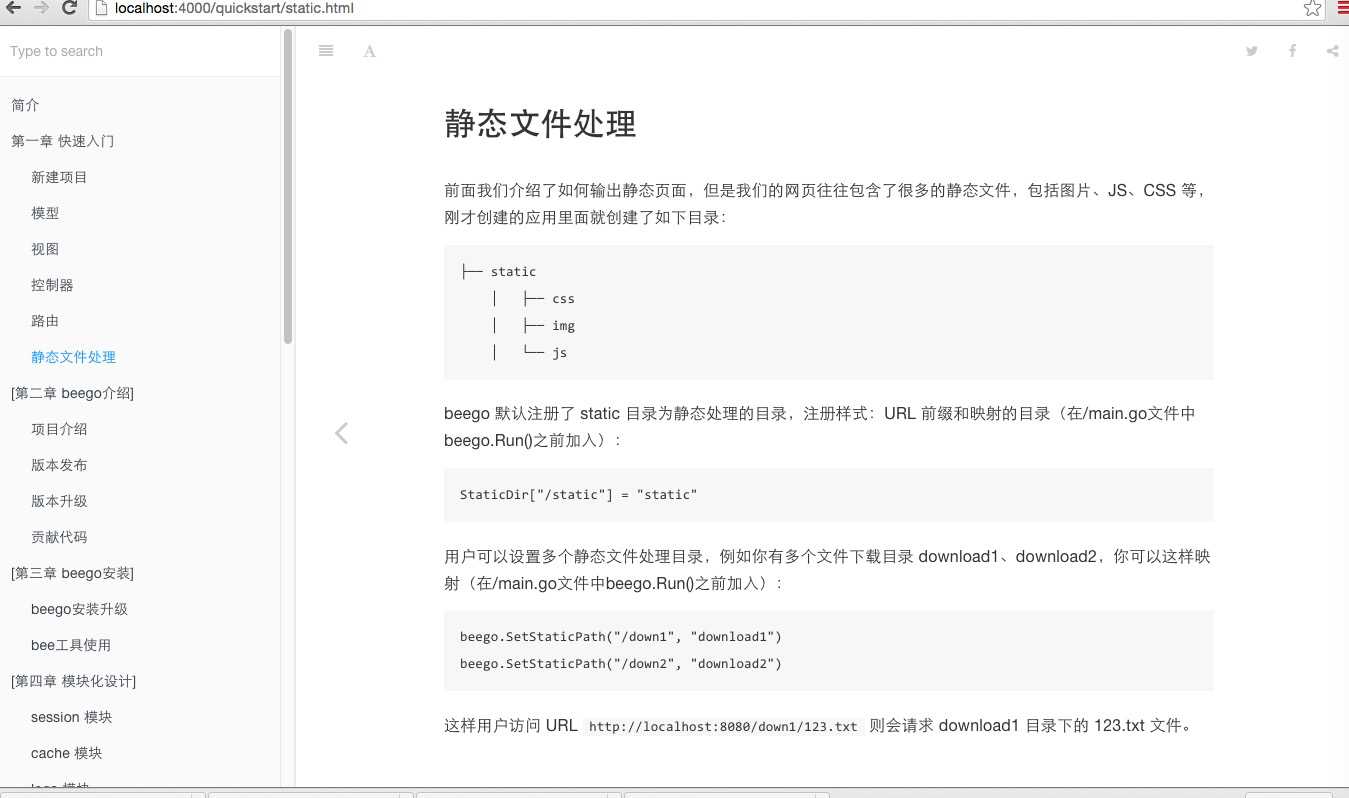Open 版本发布 sidebar entry
Screen dimensions: 1349x798
(59, 465)
